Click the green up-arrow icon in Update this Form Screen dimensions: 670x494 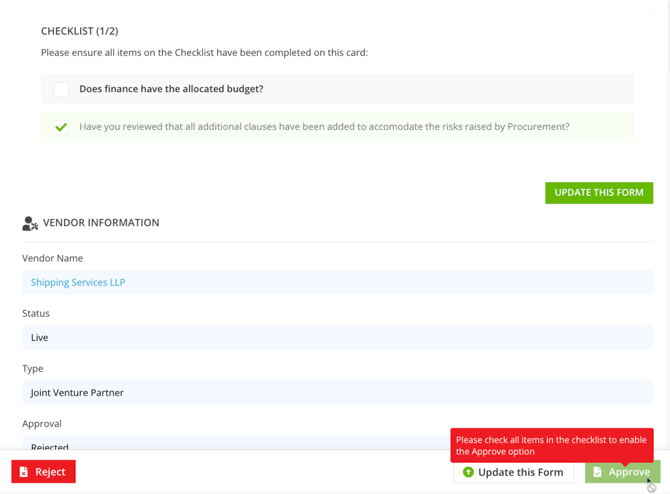(468, 472)
